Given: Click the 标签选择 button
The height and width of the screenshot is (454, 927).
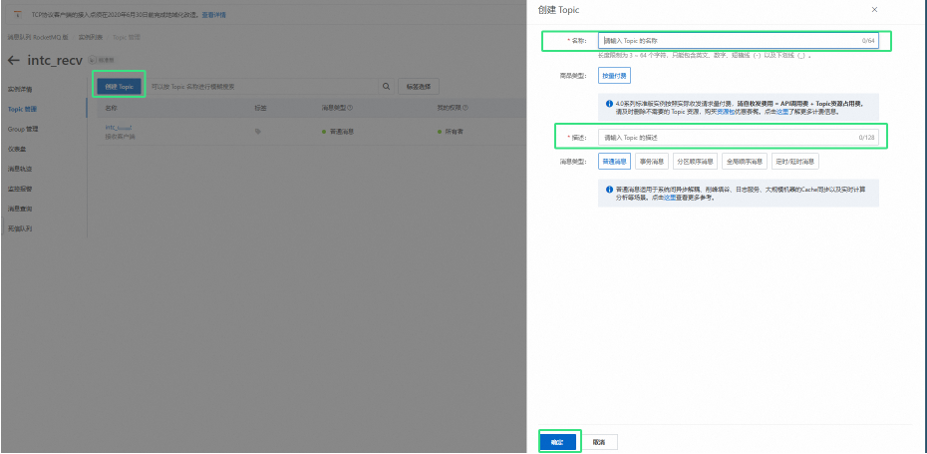Looking at the screenshot, I should pyautogui.click(x=419, y=87).
